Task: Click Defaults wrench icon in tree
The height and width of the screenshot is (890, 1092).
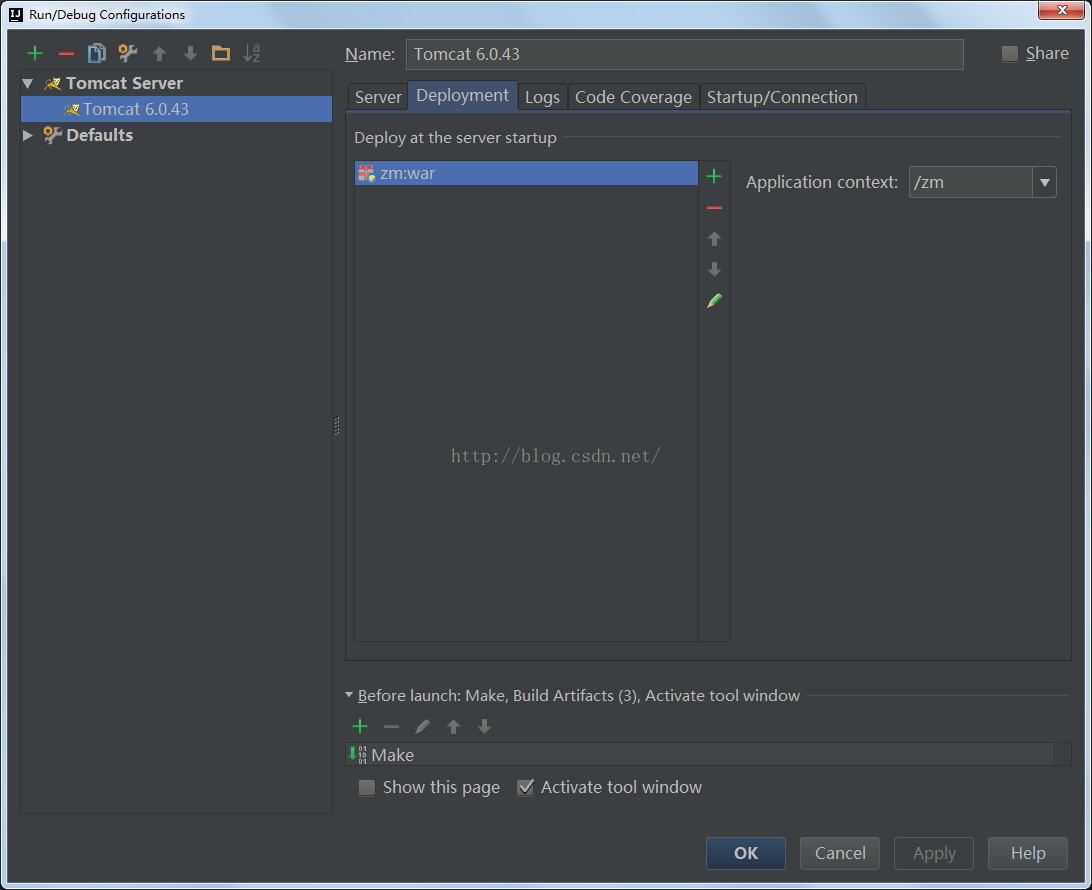Action: pos(52,135)
